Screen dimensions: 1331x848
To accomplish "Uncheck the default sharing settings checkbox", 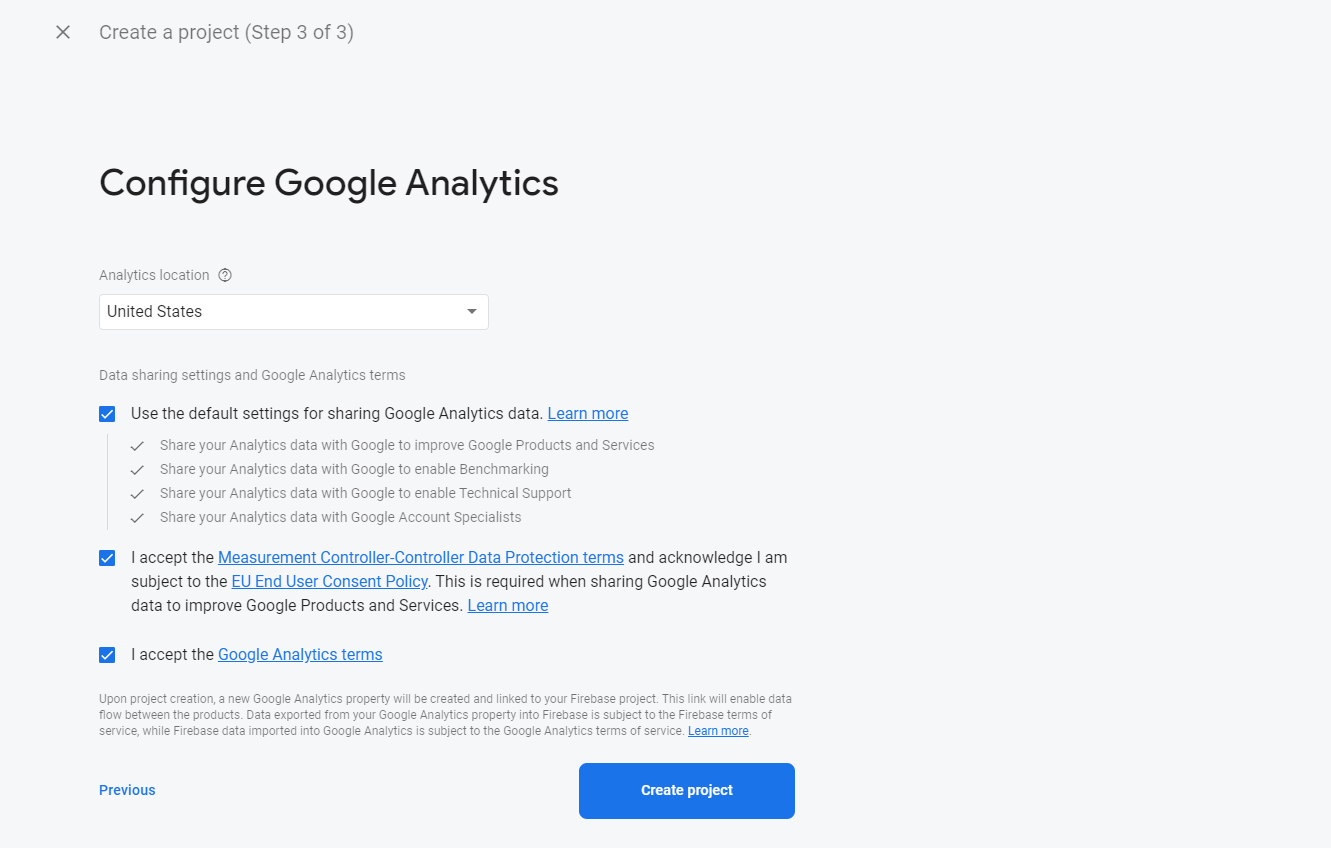I will [107, 414].
